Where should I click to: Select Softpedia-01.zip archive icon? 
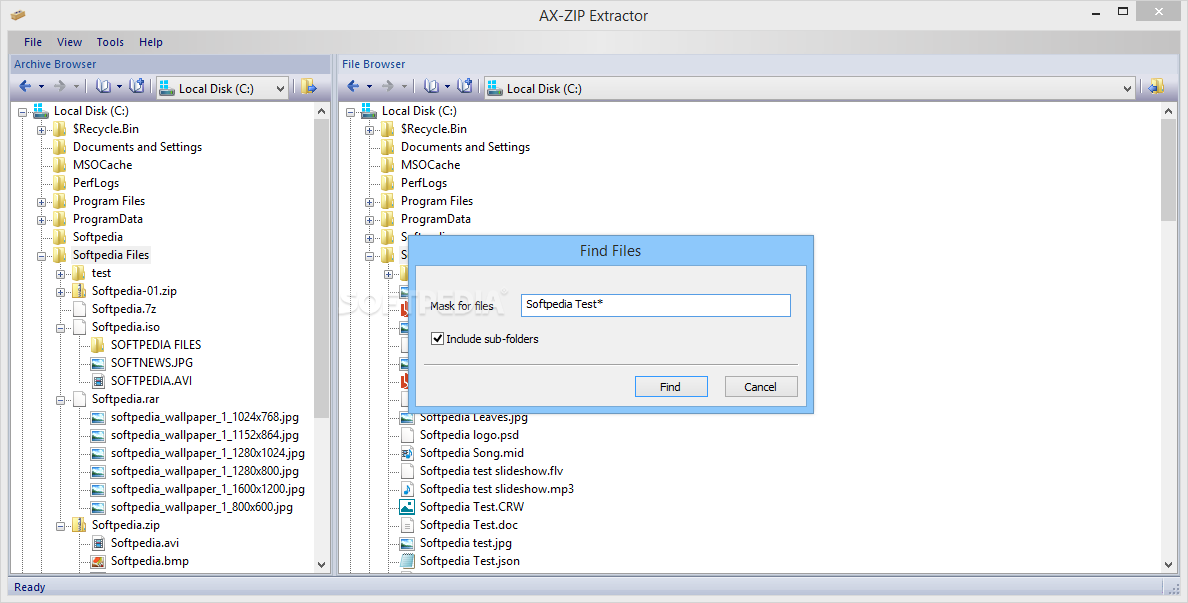click(x=79, y=291)
